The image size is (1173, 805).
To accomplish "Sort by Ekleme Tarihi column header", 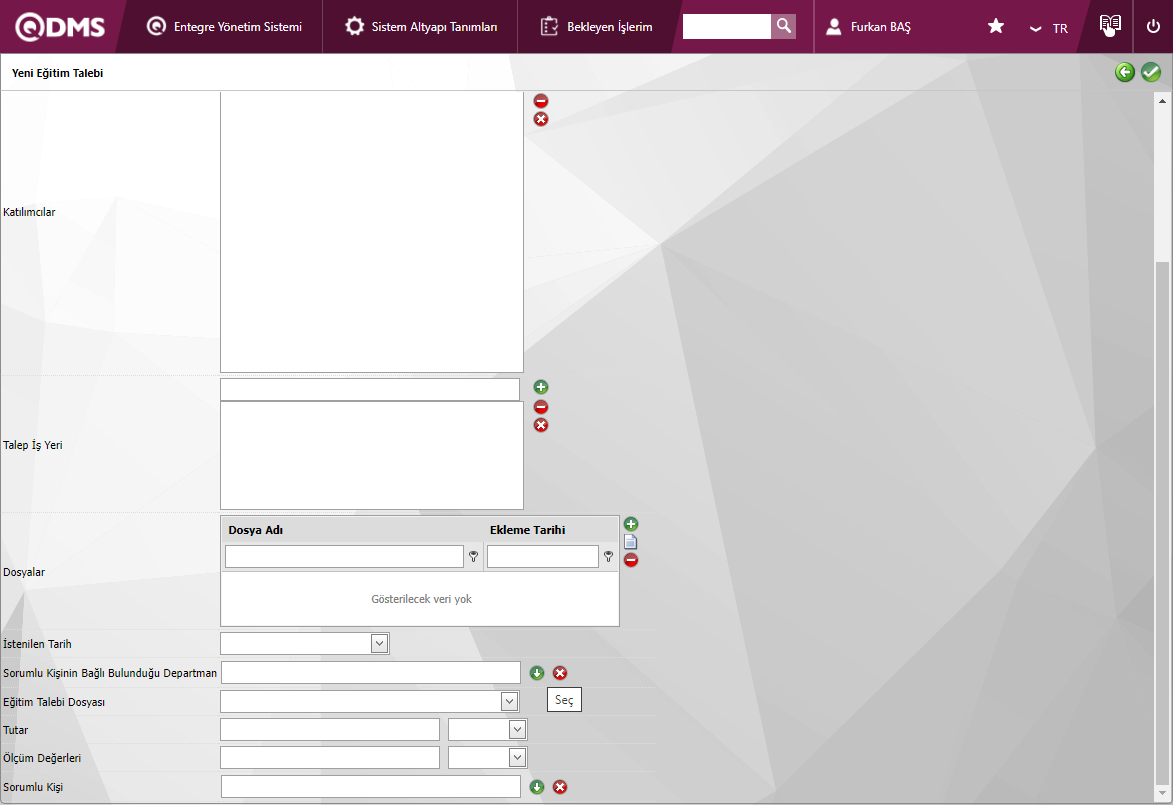I will 527,530.
